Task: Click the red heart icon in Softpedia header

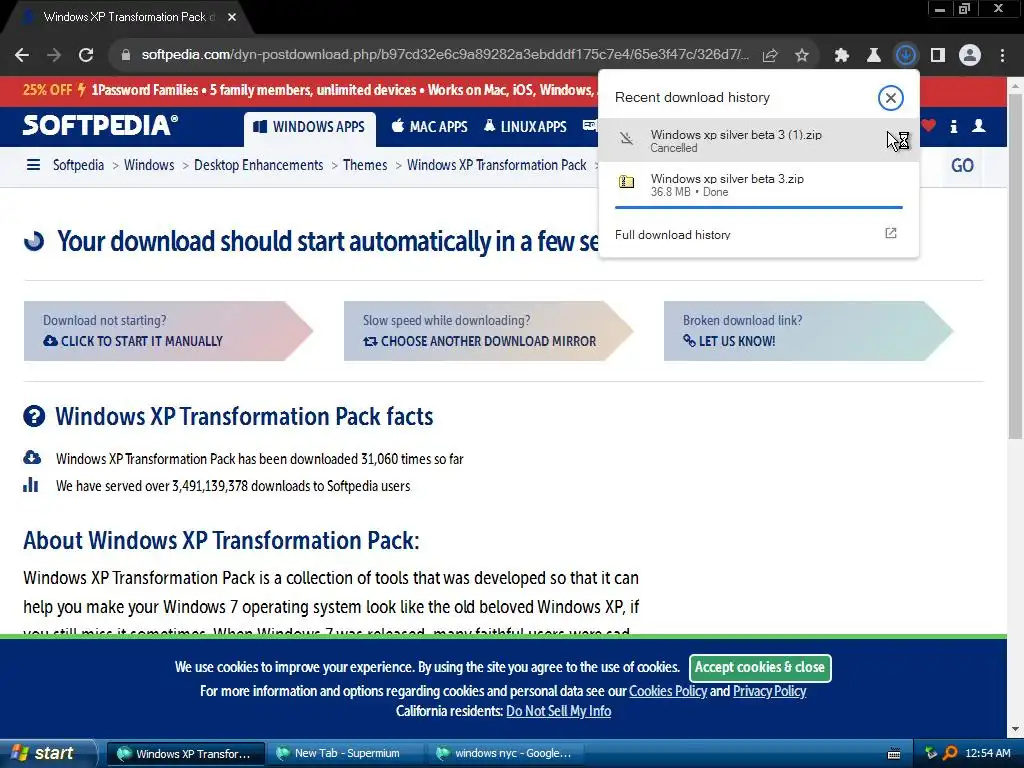Action: point(929,125)
